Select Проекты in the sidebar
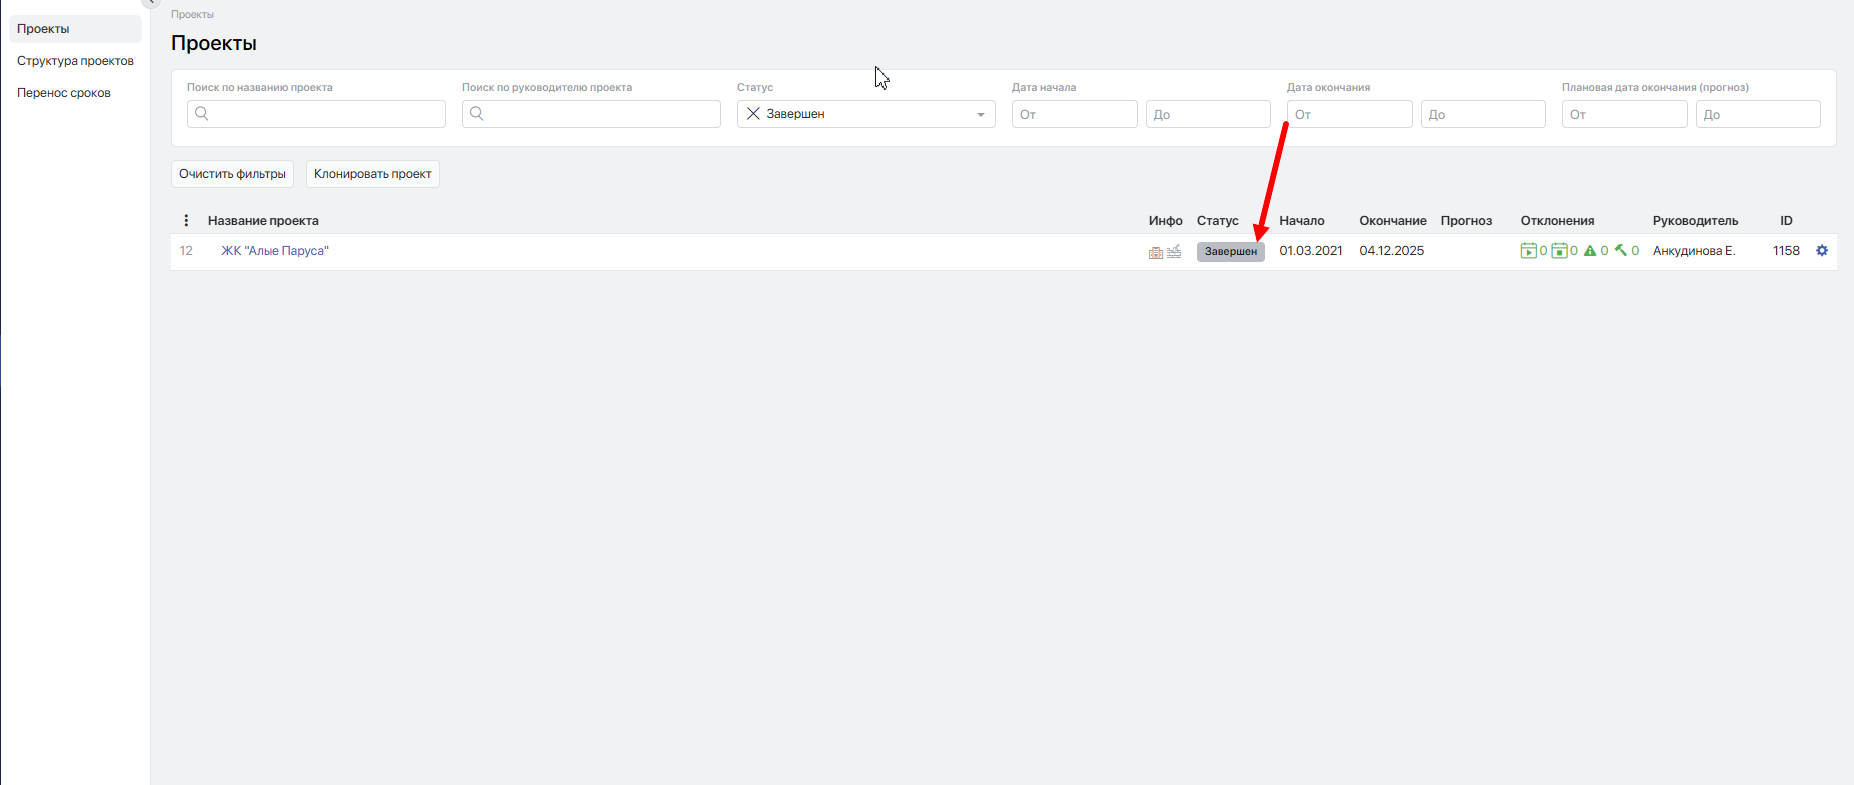The height and width of the screenshot is (785, 1854). click(x=75, y=29)
